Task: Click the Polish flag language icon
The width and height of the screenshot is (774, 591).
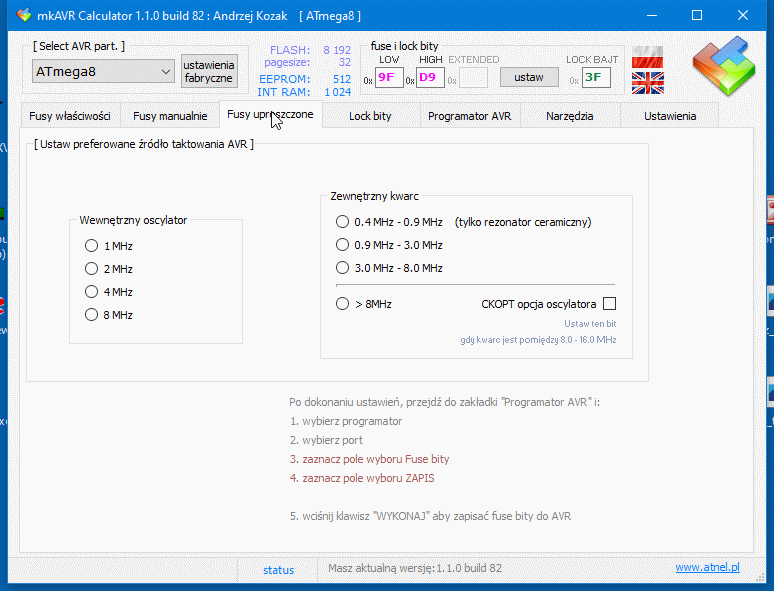Action: tap(648, 55)
